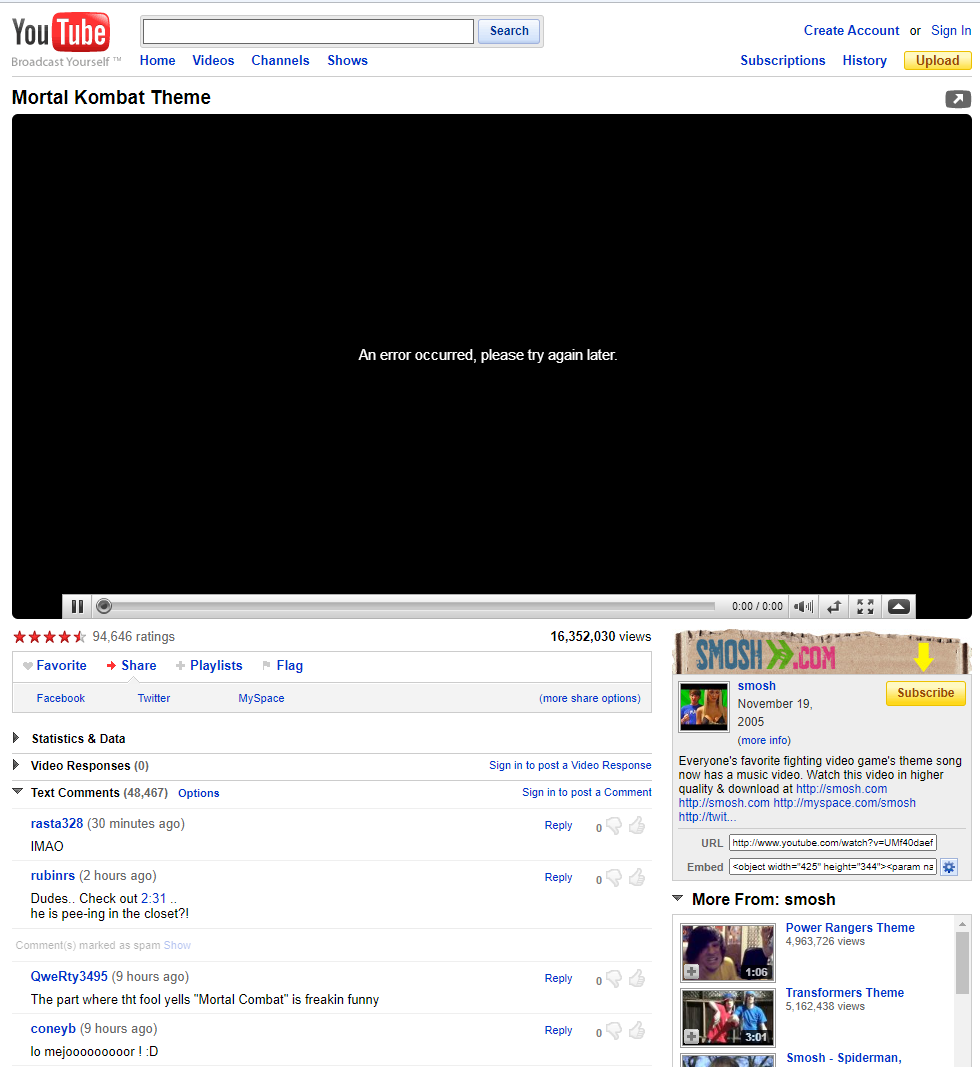The height and width of the screenshot is (1067, 980).
Task: Collapse the More From: smosh section
Action: click(678, 899)
